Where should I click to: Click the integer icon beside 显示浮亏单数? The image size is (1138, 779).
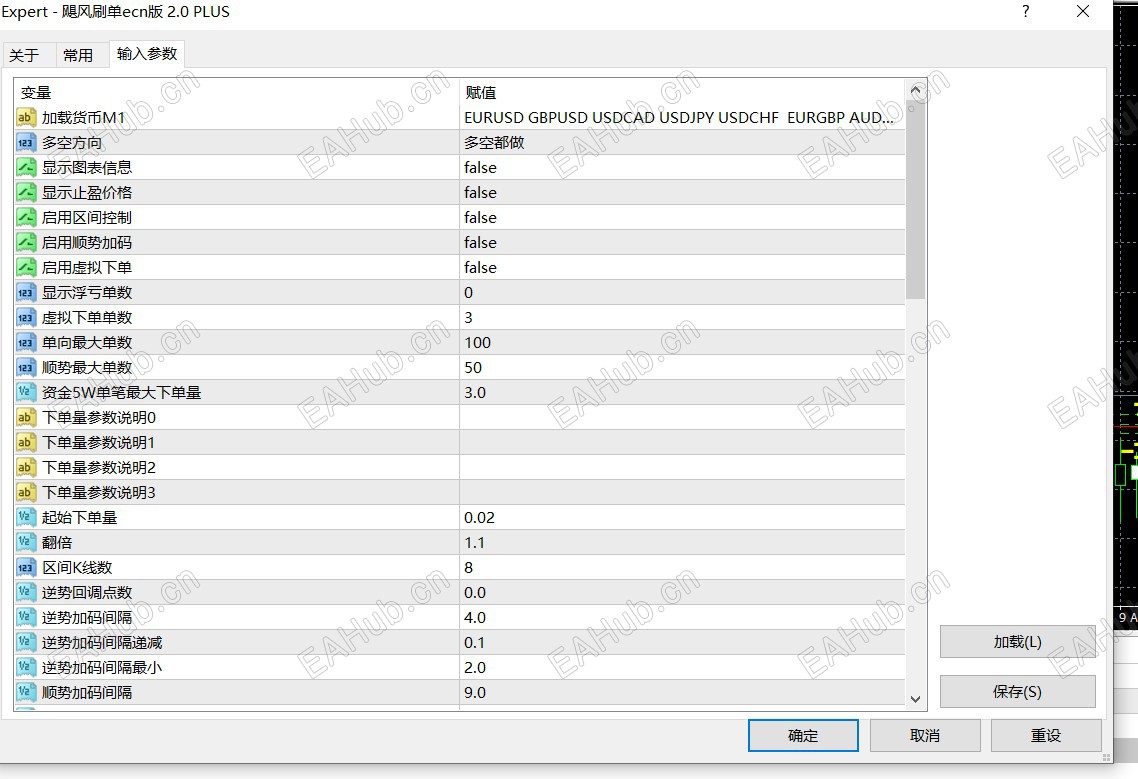tap(25, 293)
